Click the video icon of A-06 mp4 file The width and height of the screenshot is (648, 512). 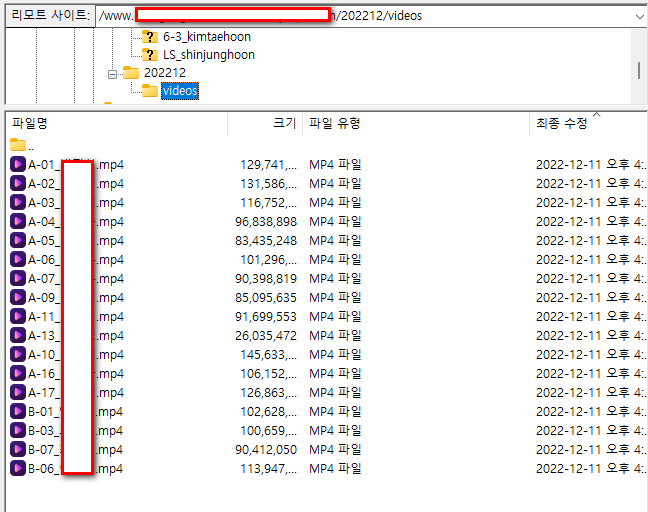(x=18, y=260)
